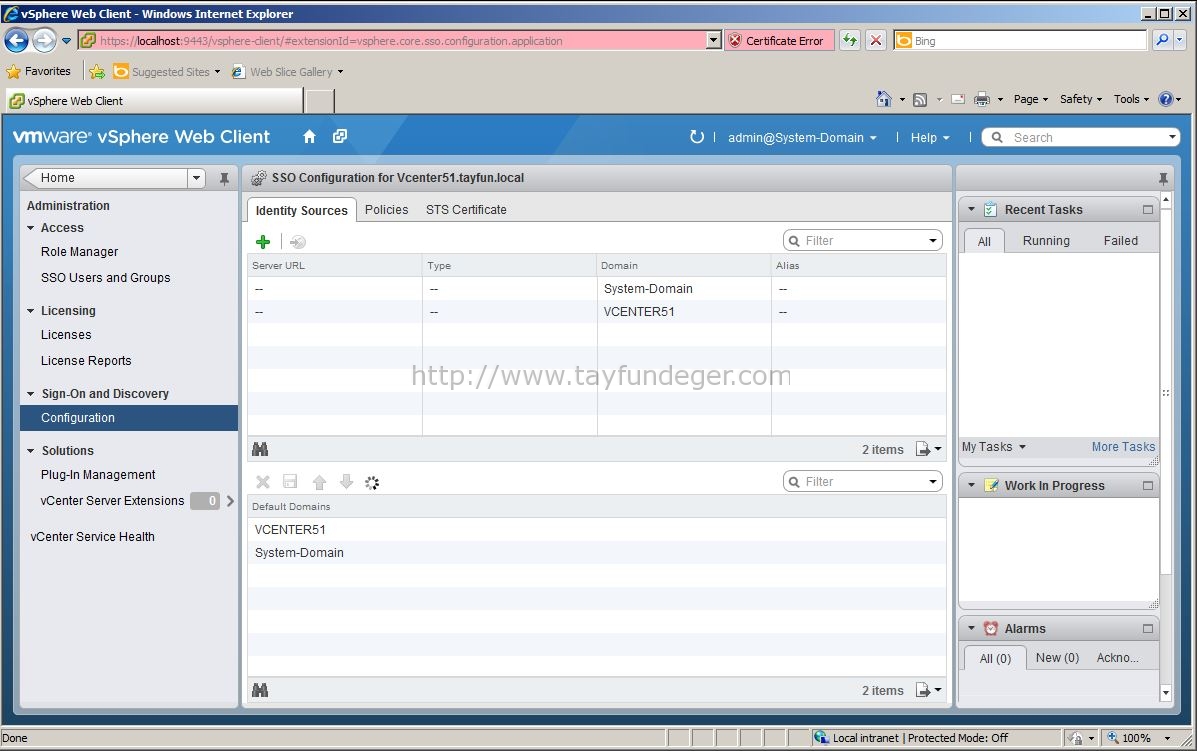The height and width of the screenshot is (751, 1197).
Task: Maximize the Work In Progress panel
Action: click(x=1147, y=485)
